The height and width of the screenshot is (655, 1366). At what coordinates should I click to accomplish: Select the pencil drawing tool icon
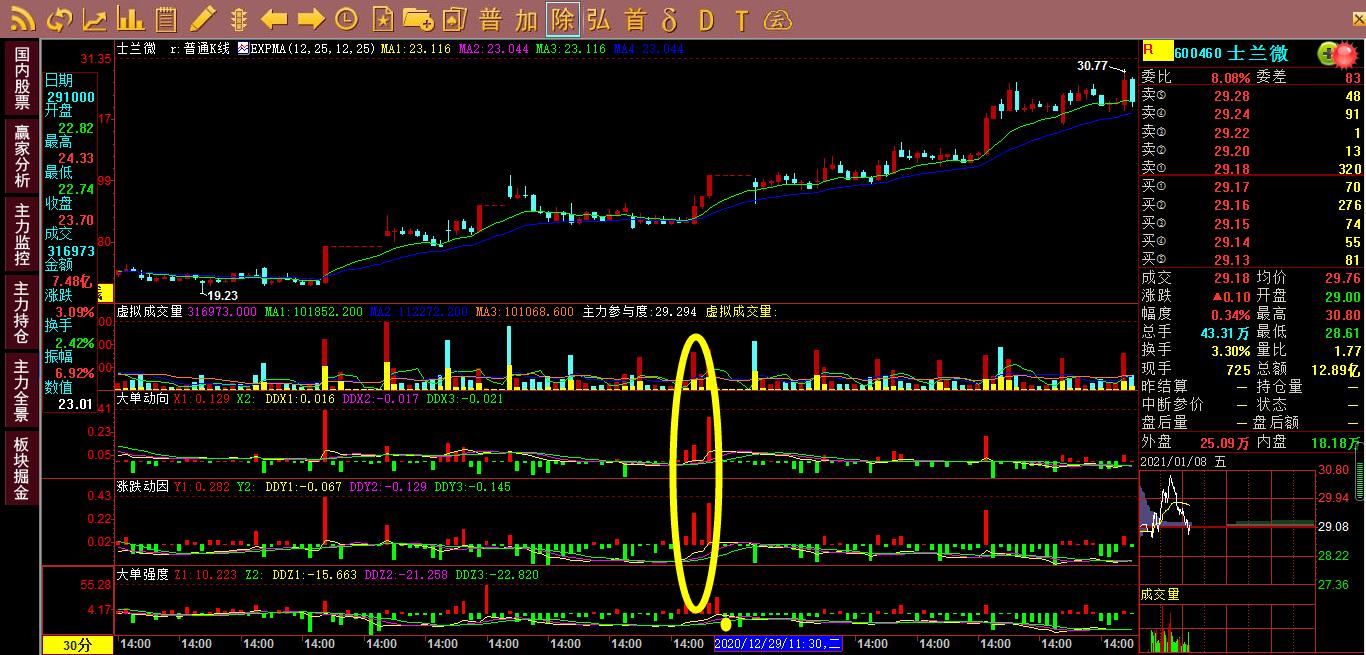(203, 18)
